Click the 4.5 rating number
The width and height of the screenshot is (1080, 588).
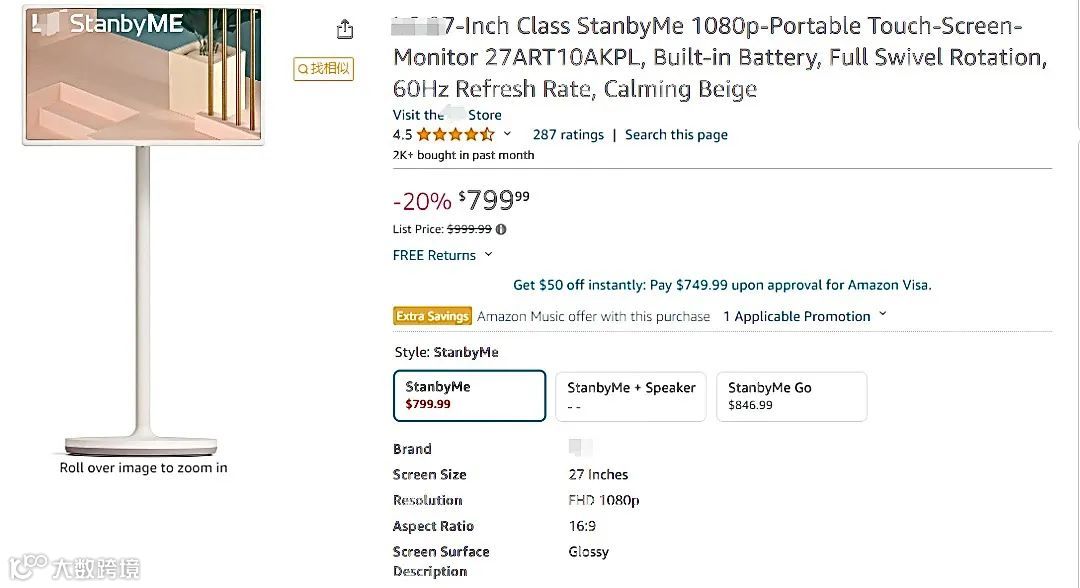[402, 135]
